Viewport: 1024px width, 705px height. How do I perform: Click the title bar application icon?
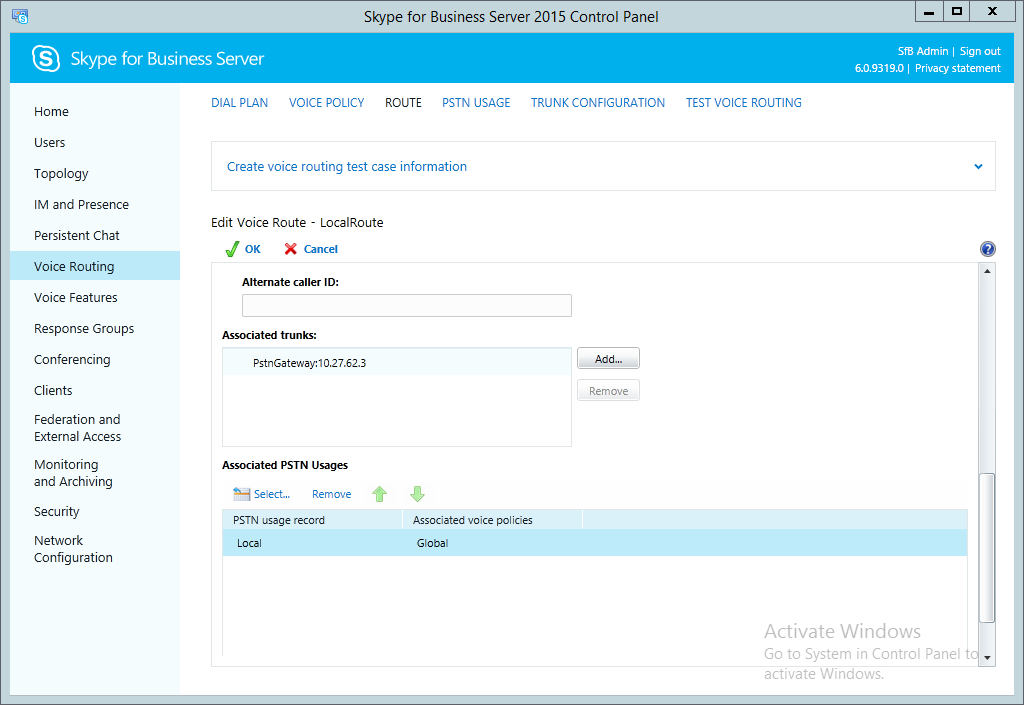(20, 16)
